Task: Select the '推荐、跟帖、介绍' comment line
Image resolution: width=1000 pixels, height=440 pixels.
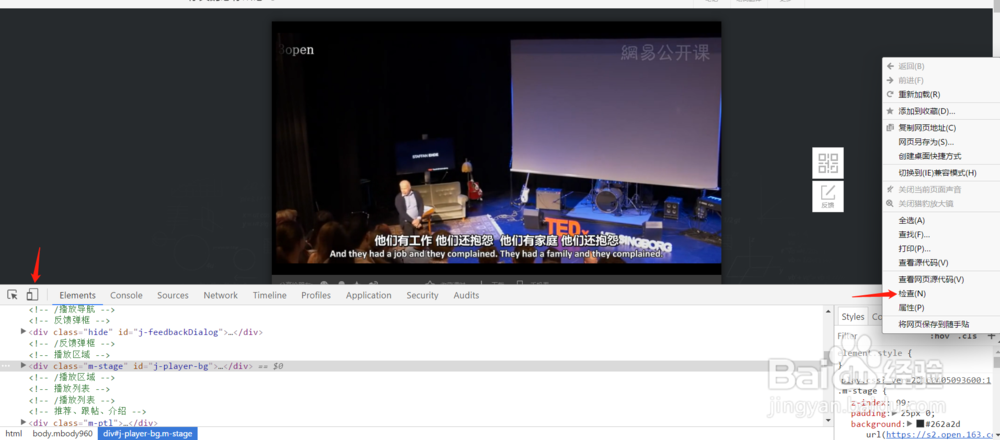Action: pos(87,411)
